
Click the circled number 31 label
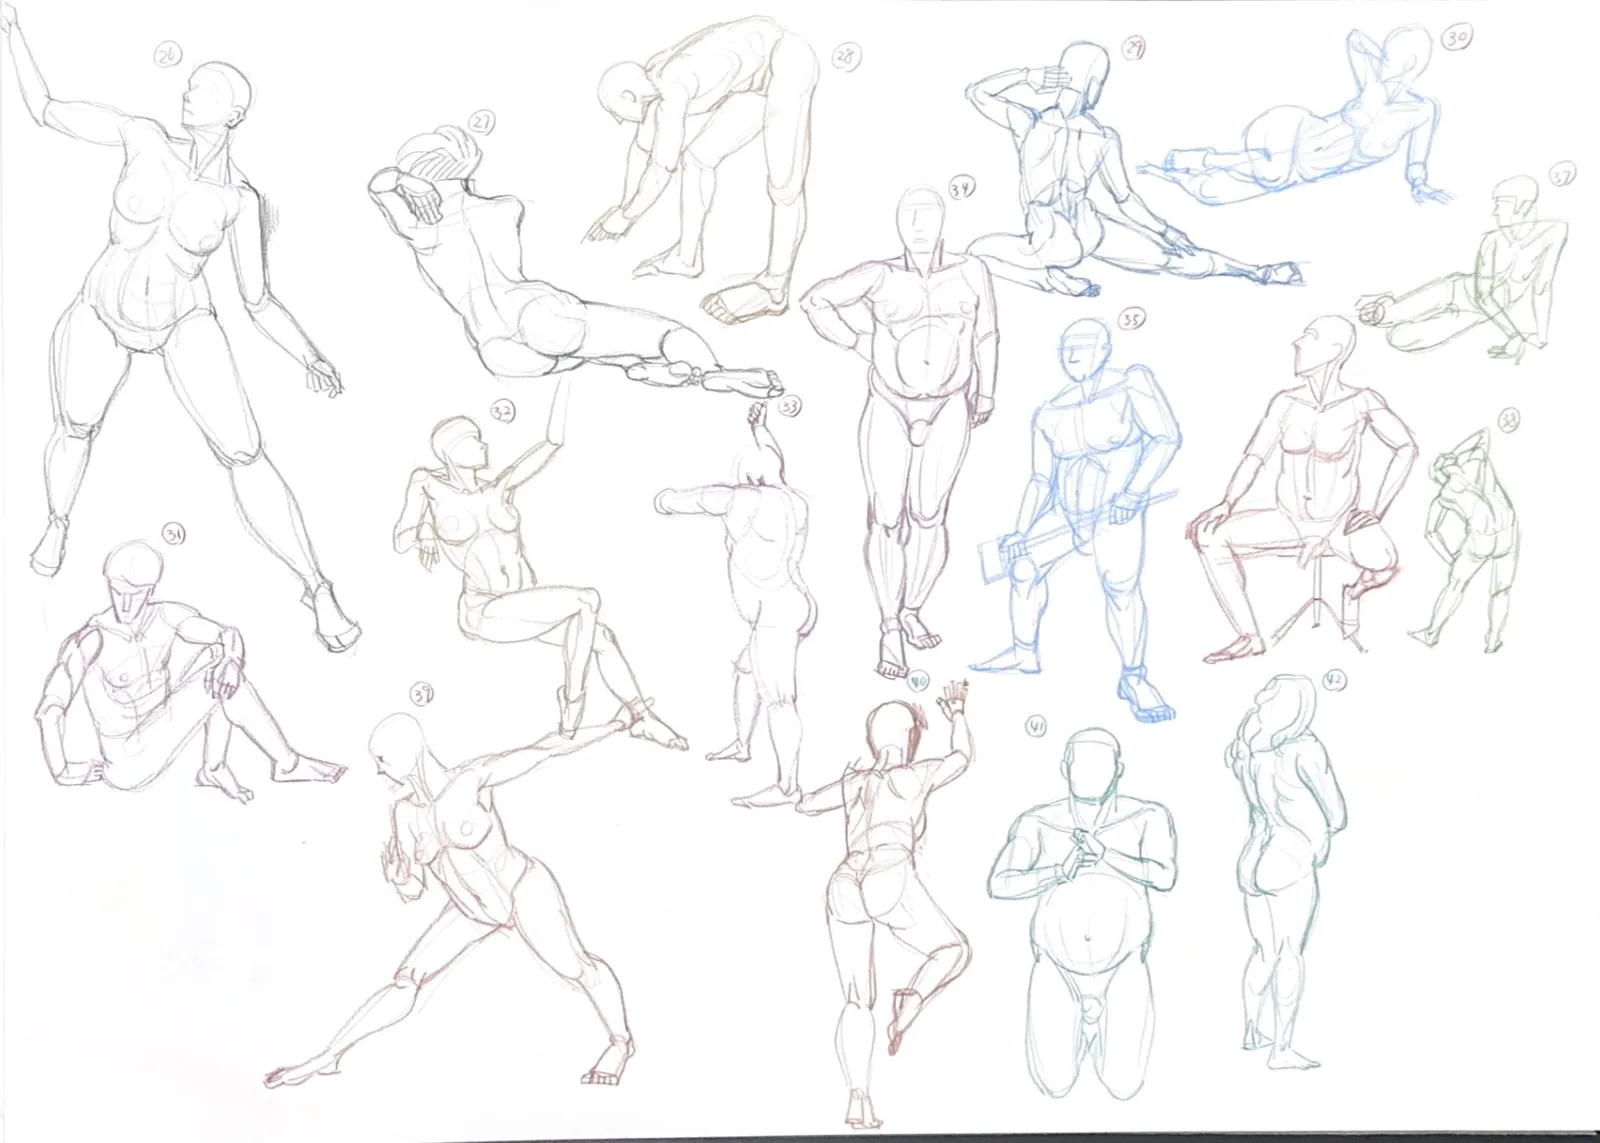174,536
